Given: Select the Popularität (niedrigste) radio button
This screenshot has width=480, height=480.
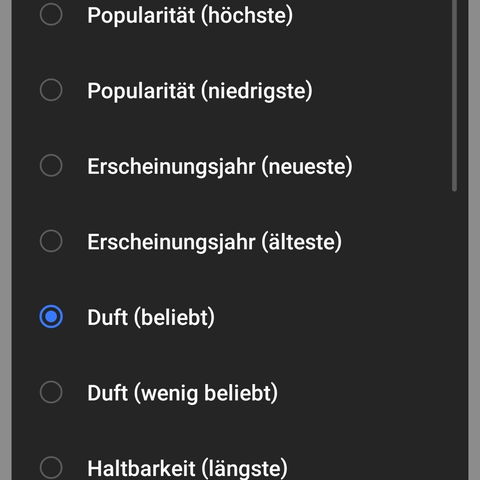Looking at the screenshot, I should (51, 90).
